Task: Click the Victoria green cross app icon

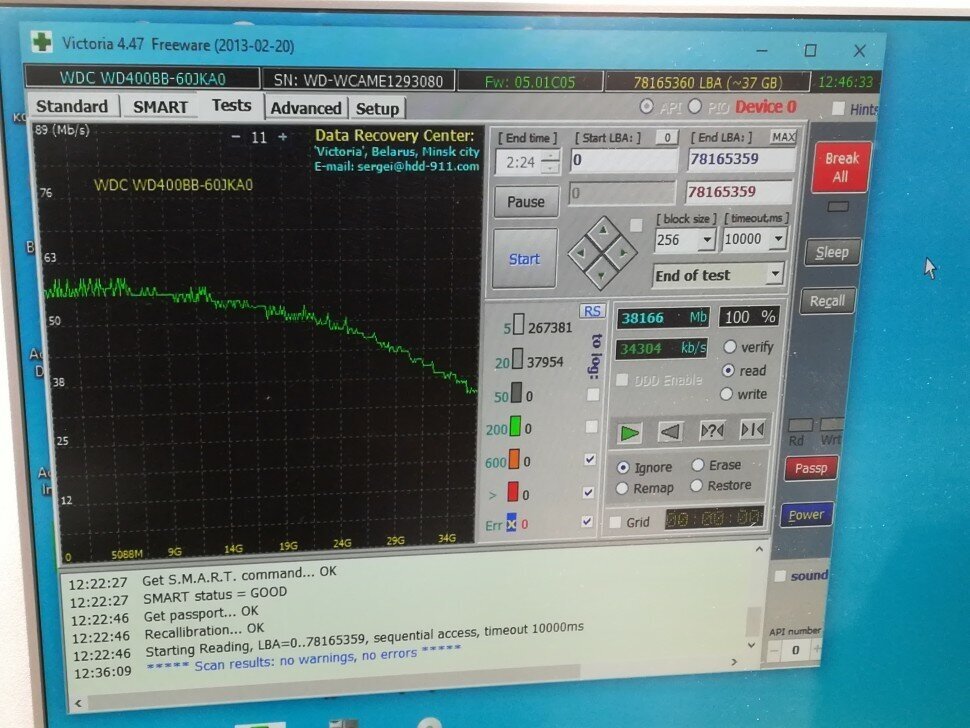Action: click(x=42, y=42)
